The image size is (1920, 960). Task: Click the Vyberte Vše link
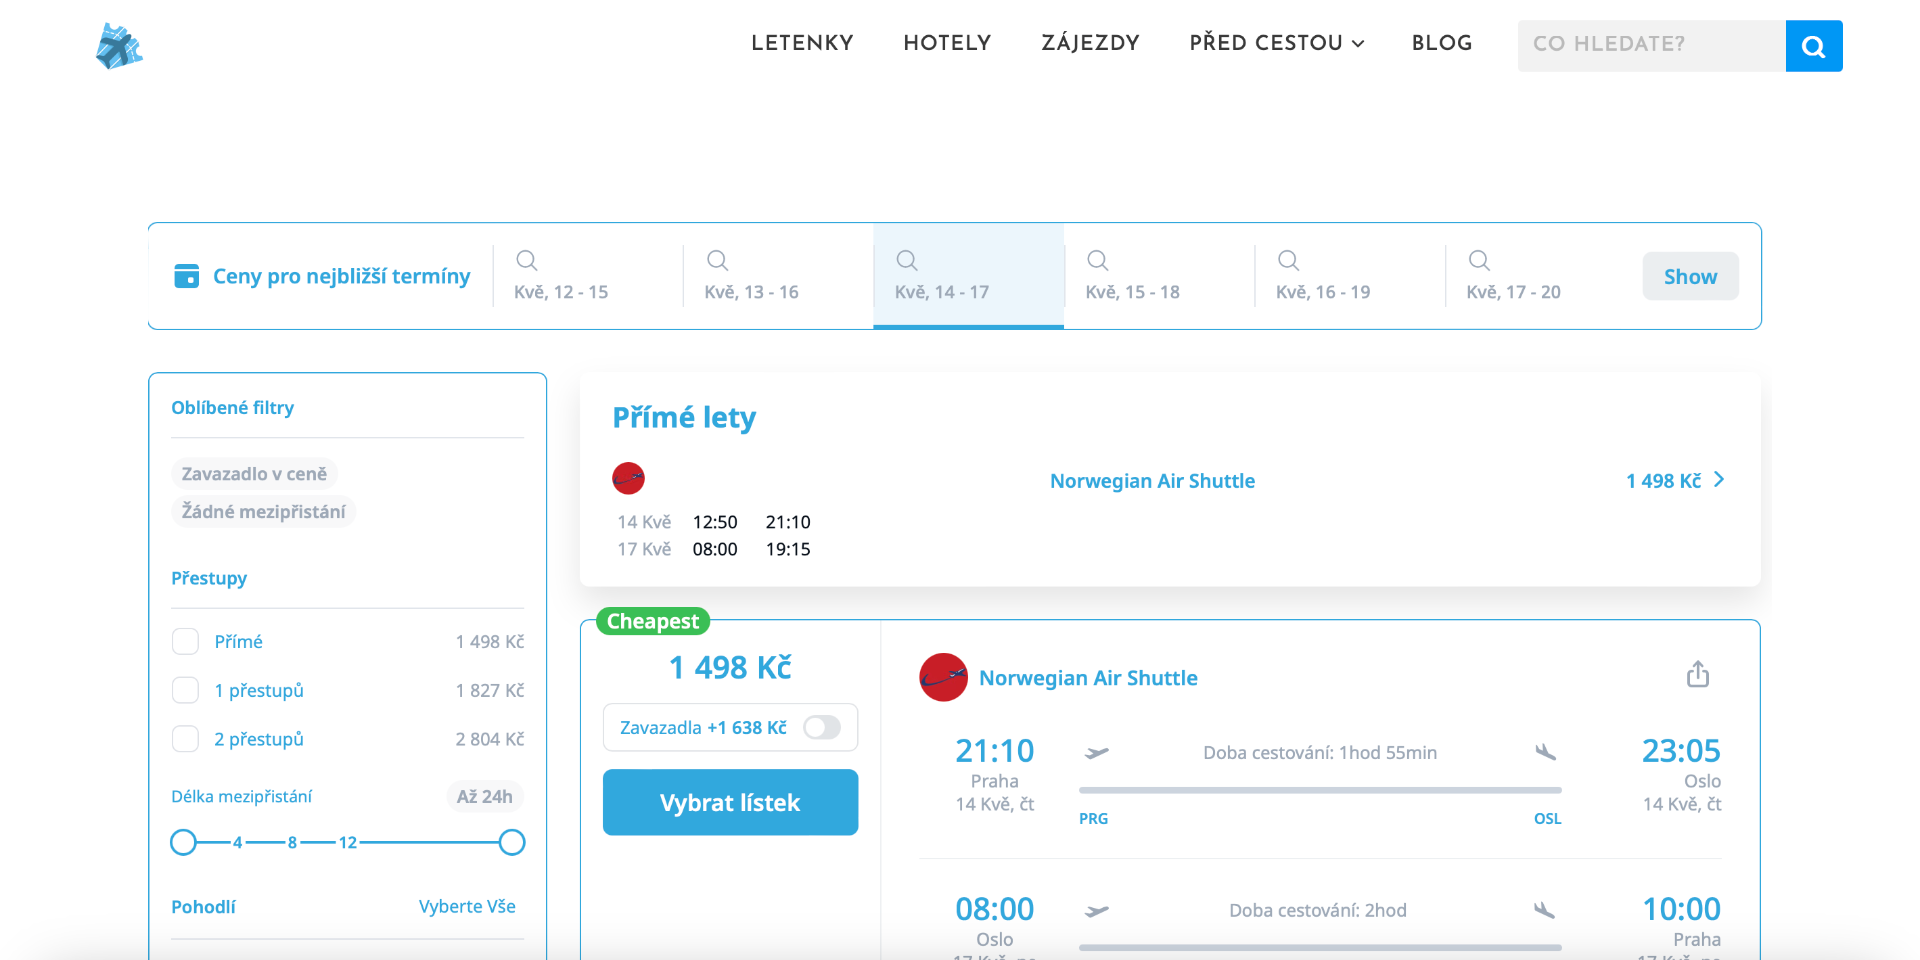467,907
